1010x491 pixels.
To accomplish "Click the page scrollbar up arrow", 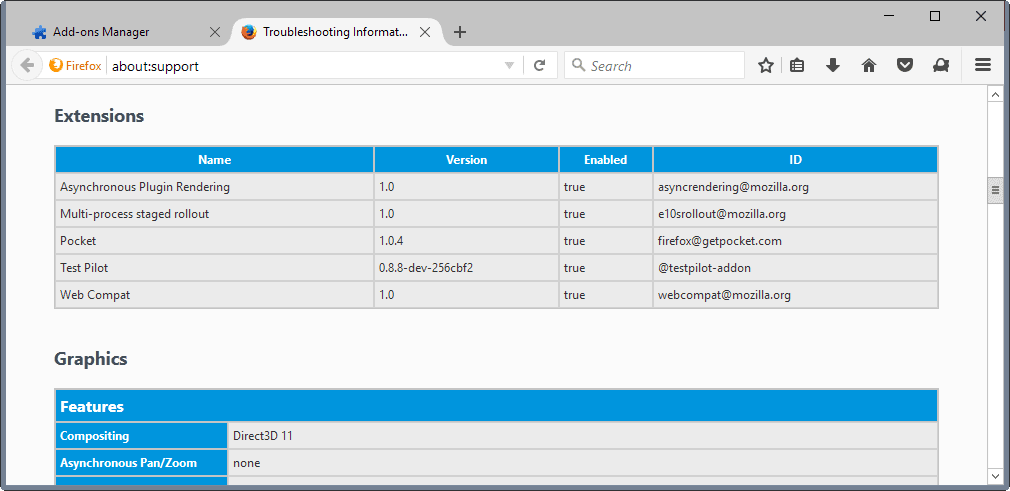I will tap(995, 95).
